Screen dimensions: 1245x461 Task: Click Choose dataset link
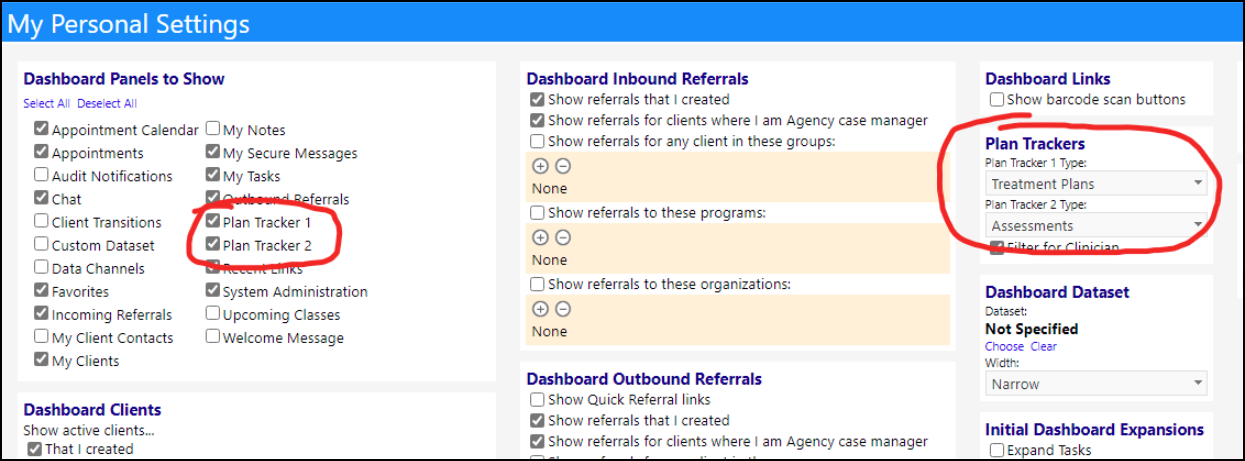pyautogui.click(x=1005, y=346)
